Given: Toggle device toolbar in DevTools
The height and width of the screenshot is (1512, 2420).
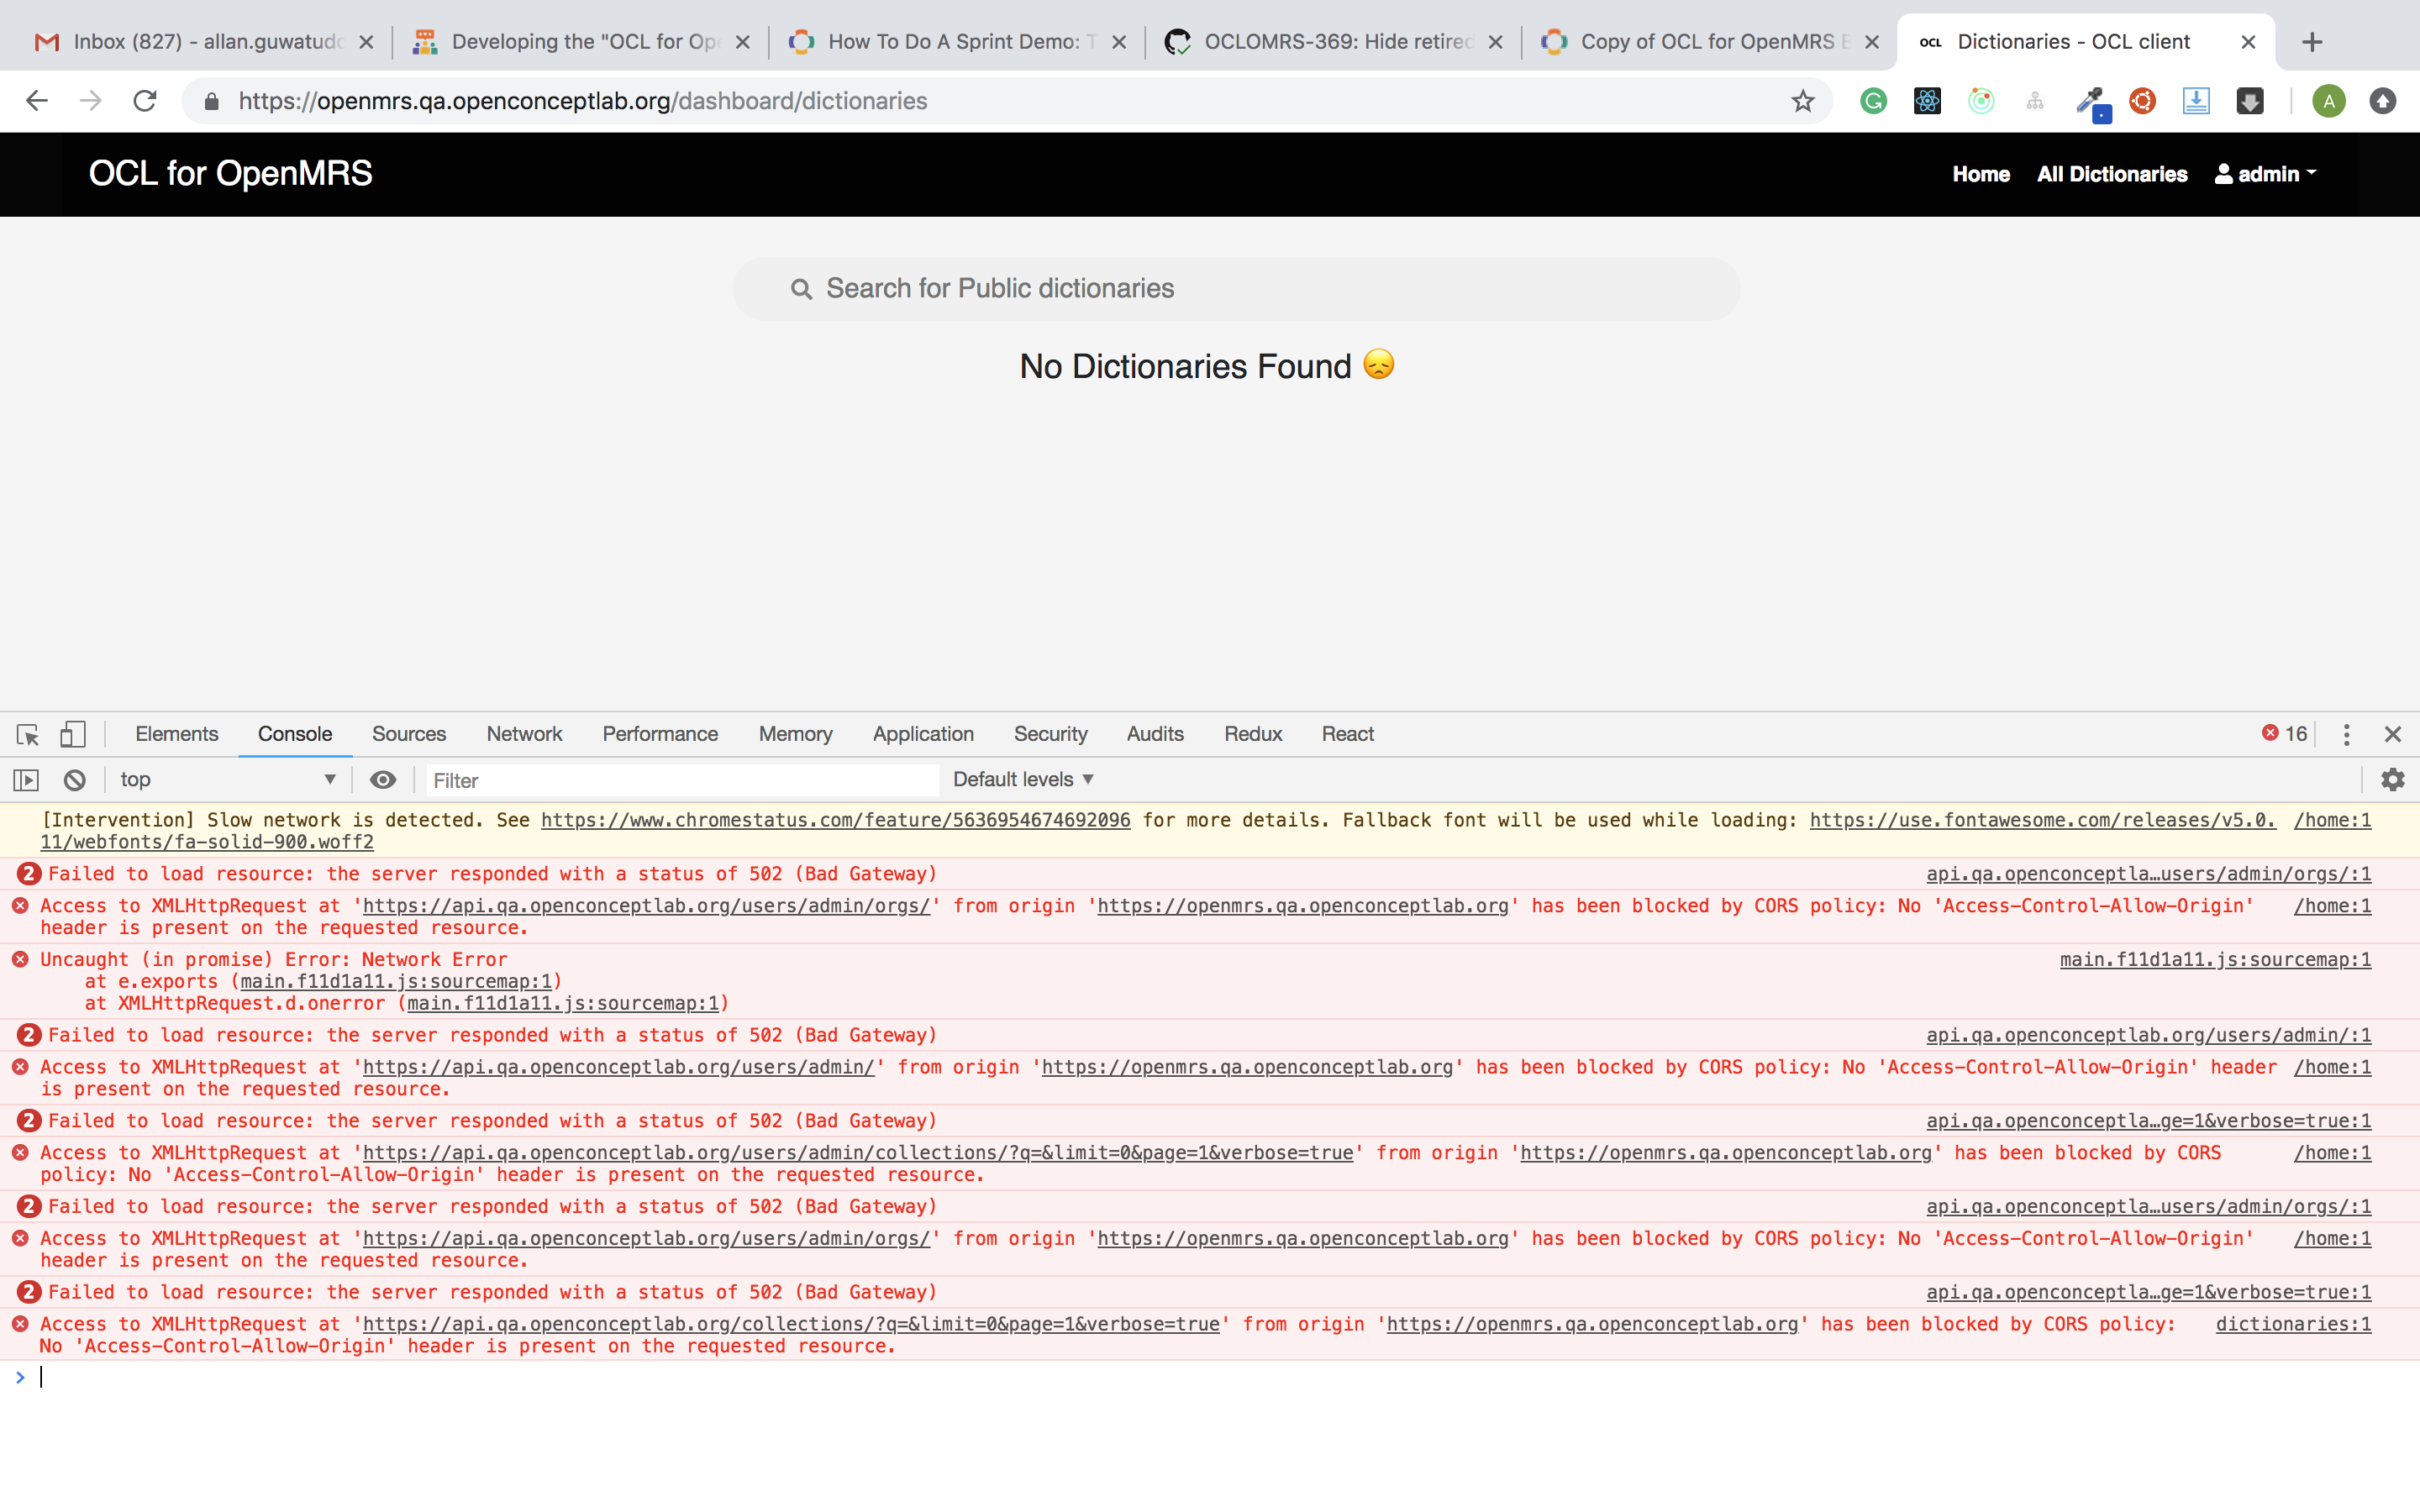Looking at the screenshot, I should click(72, 734).
